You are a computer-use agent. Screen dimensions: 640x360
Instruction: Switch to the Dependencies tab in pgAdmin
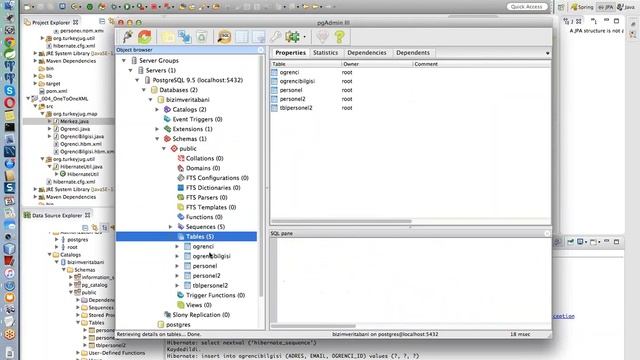(x=367, y=53)
